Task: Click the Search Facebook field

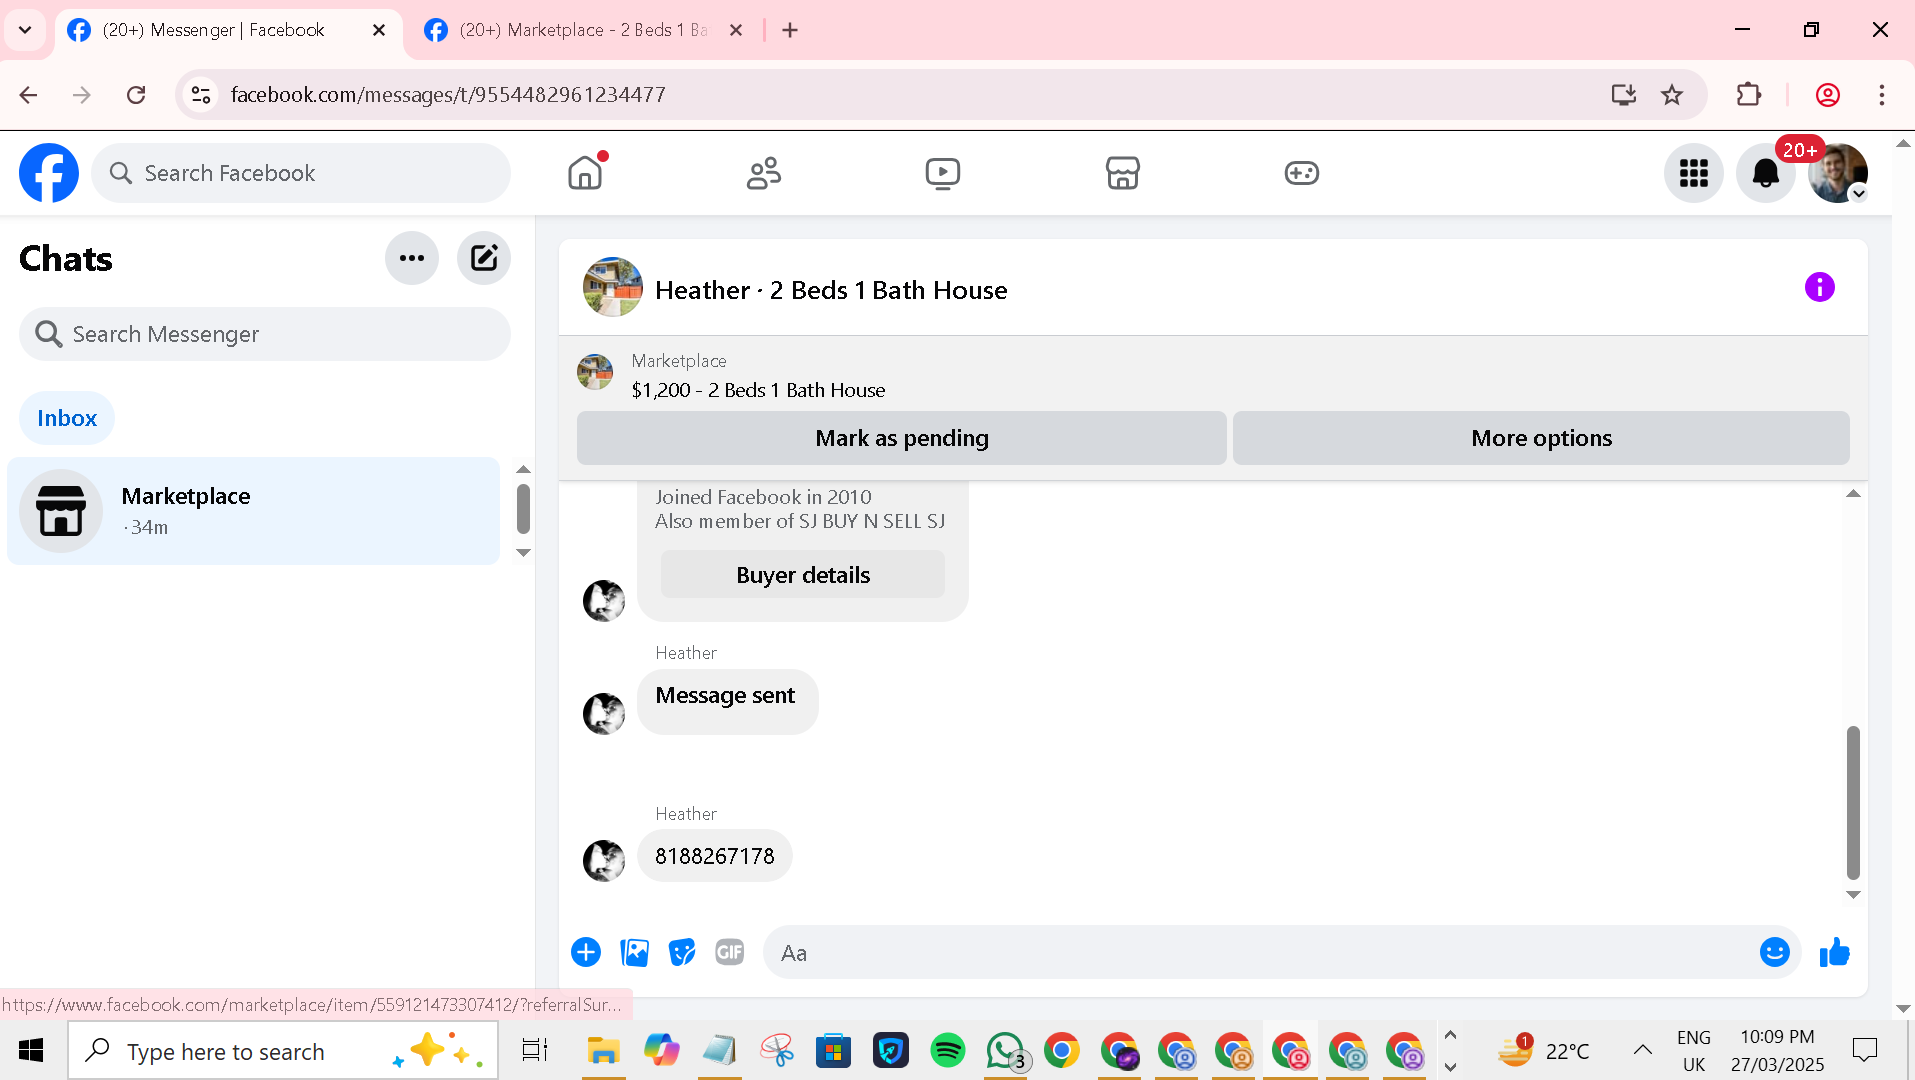Action: click(301, 173)
